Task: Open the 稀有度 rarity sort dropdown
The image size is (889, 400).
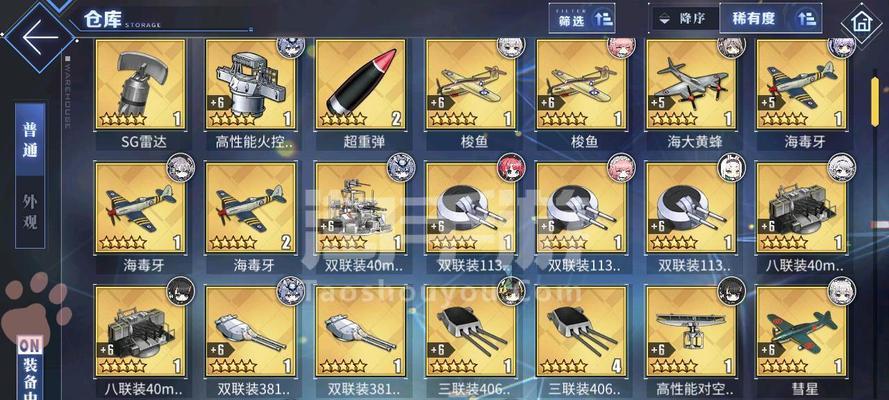Action: (771, 18)
